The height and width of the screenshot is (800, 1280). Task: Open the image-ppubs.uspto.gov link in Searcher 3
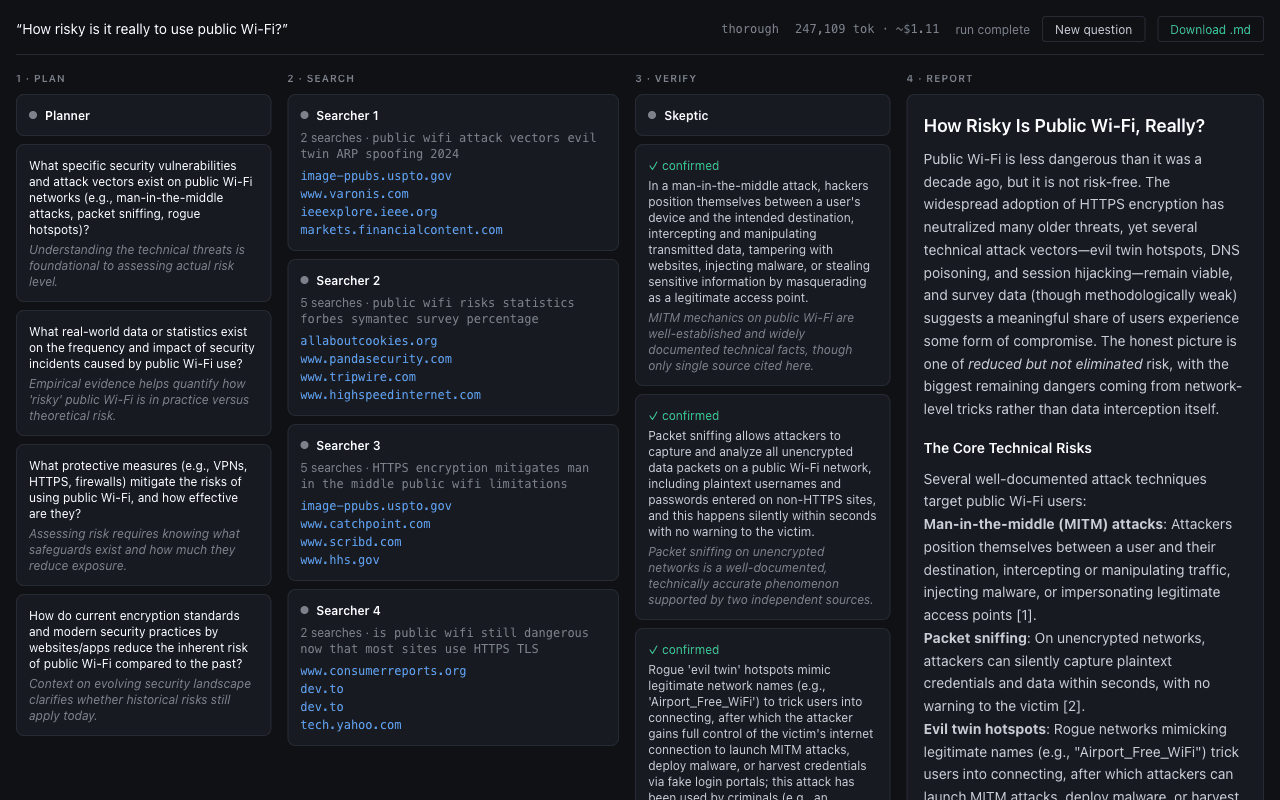[x=376, y=506]
